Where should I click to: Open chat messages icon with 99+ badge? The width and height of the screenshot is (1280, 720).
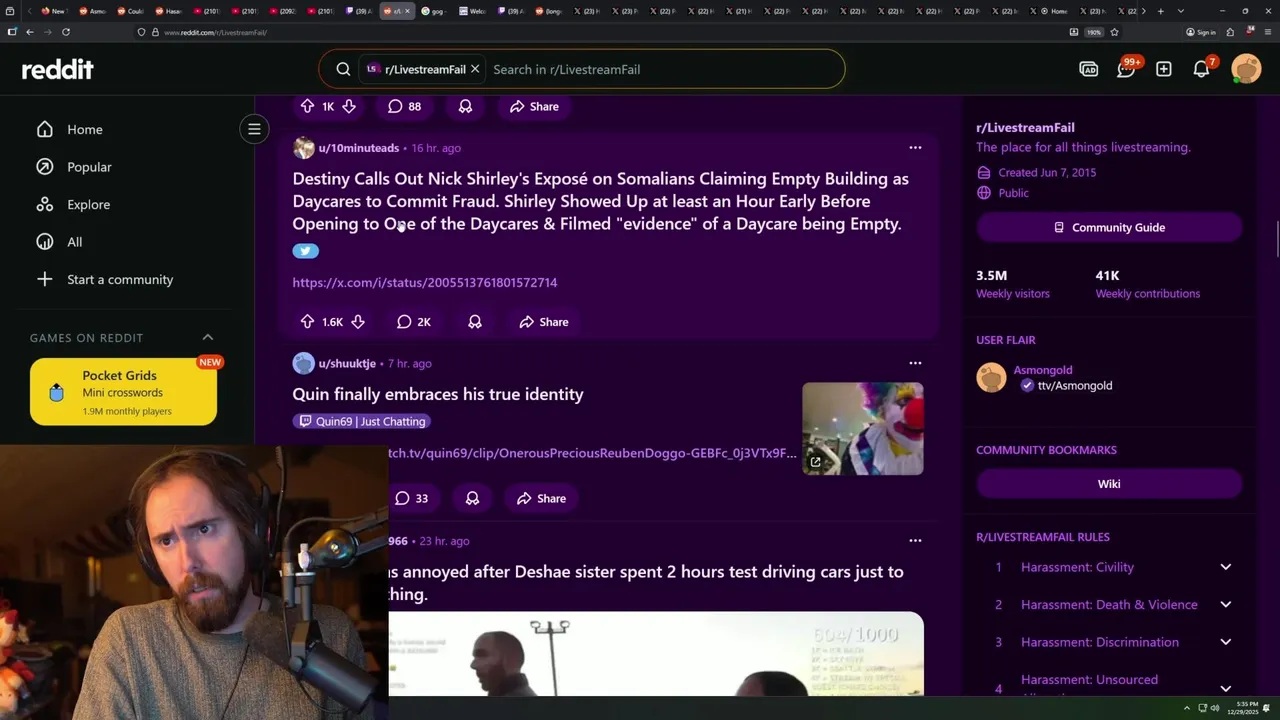coord(1127,68)
